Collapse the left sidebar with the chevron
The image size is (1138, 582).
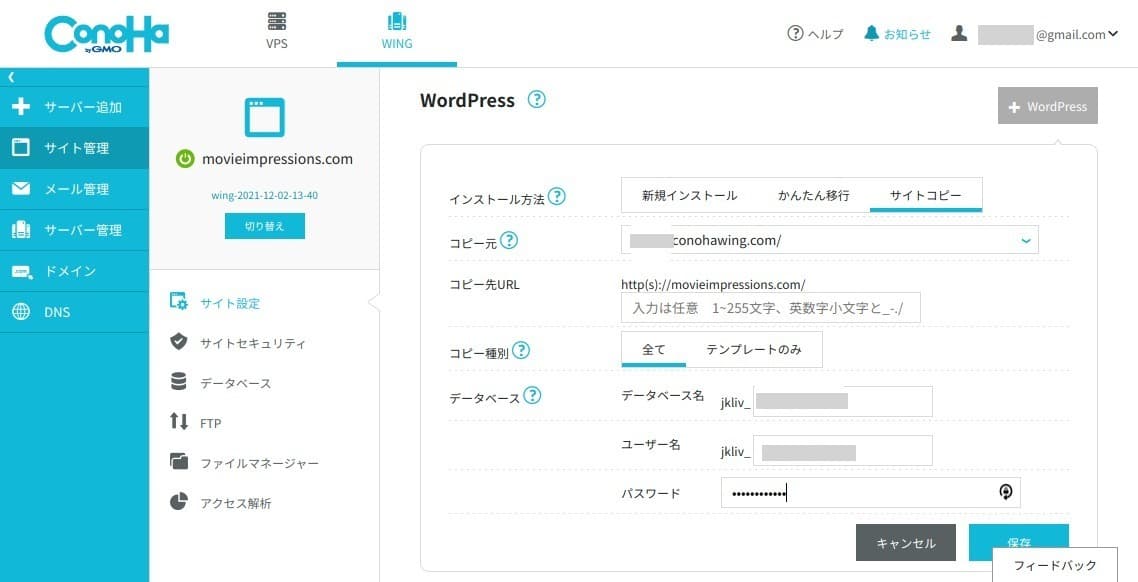[x=11, y=77]
